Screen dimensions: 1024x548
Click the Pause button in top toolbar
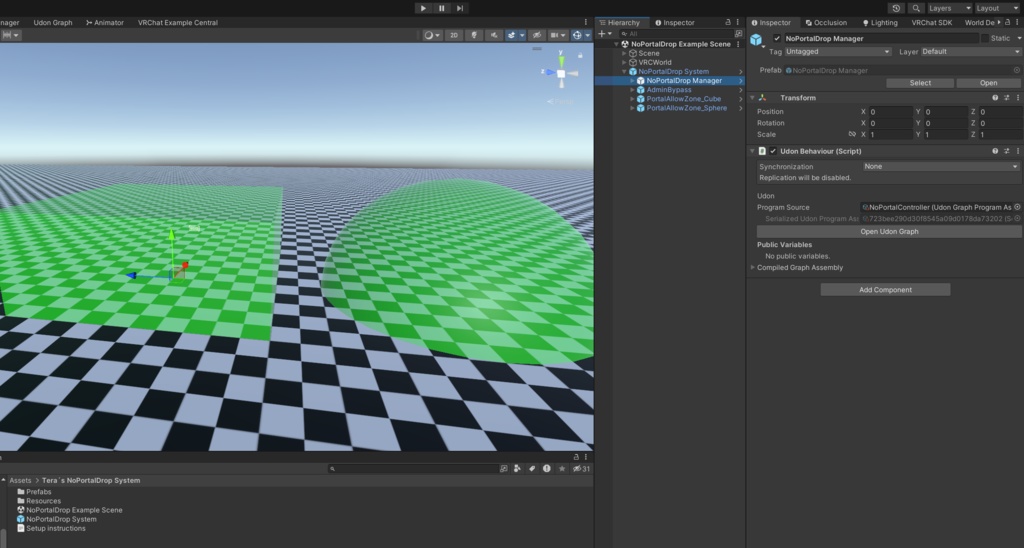coord(441,8)
